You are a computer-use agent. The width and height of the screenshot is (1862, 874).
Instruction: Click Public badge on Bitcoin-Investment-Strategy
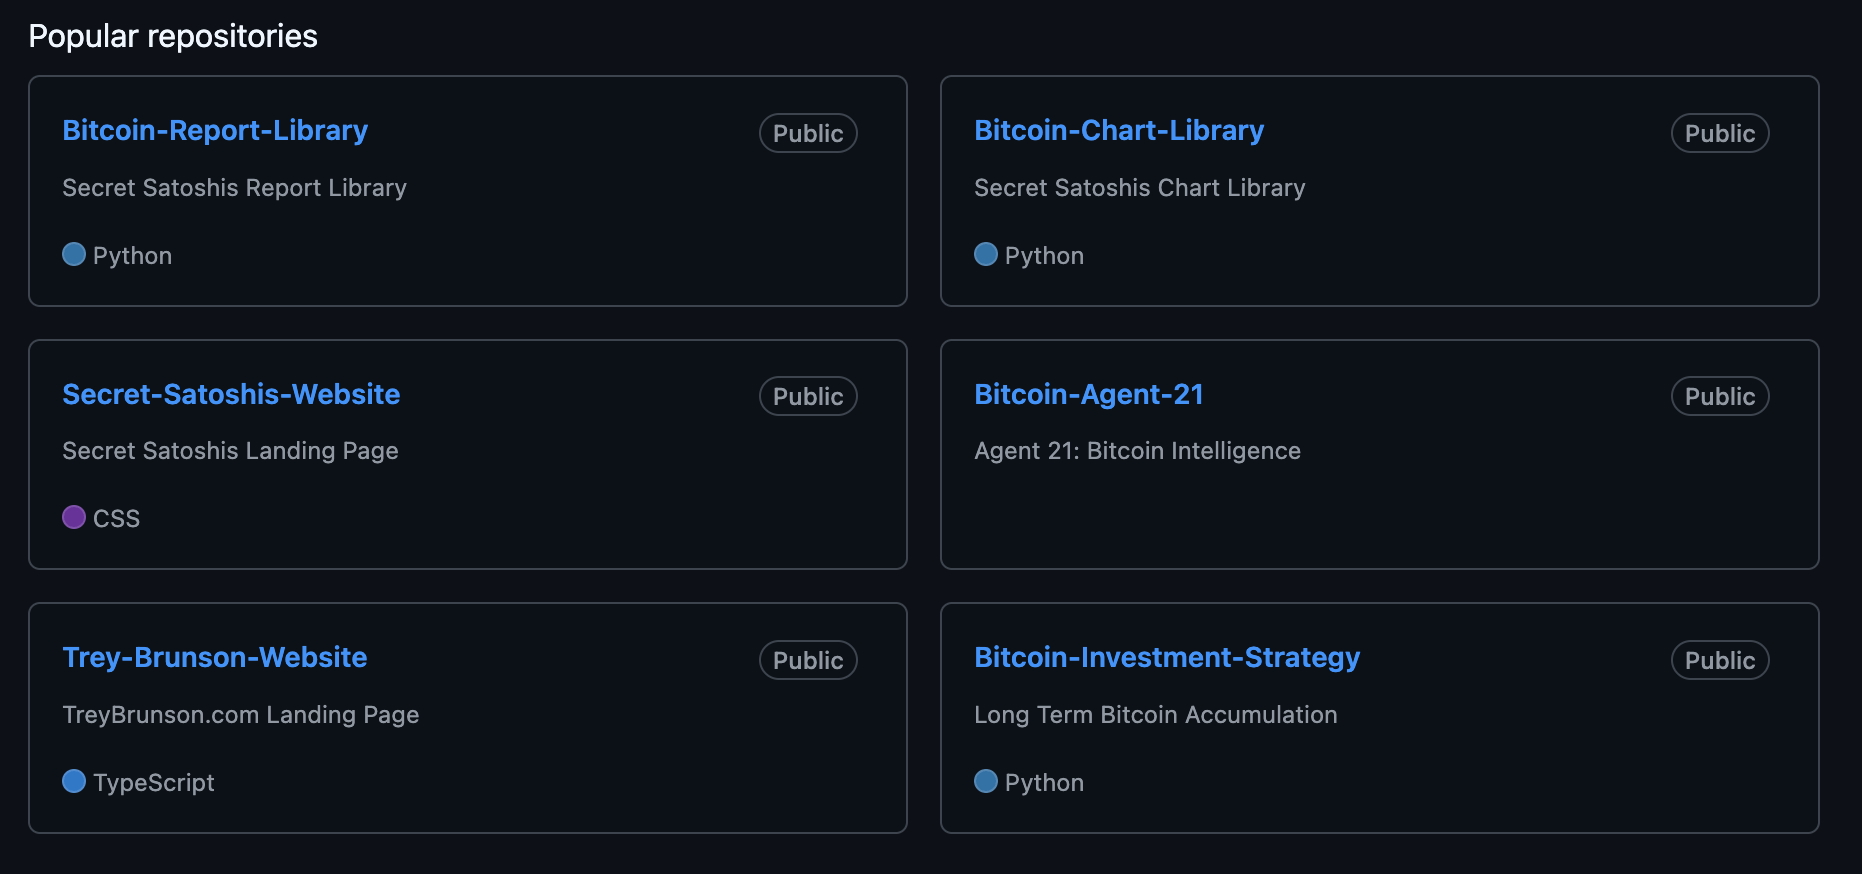(1720, 660)
